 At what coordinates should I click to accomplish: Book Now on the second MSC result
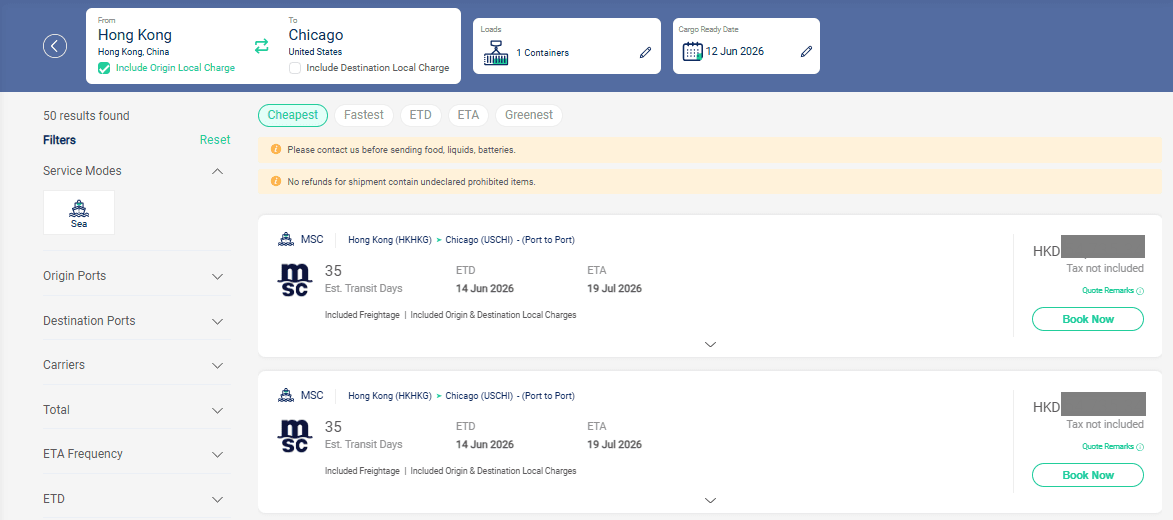pos(1088,474)
